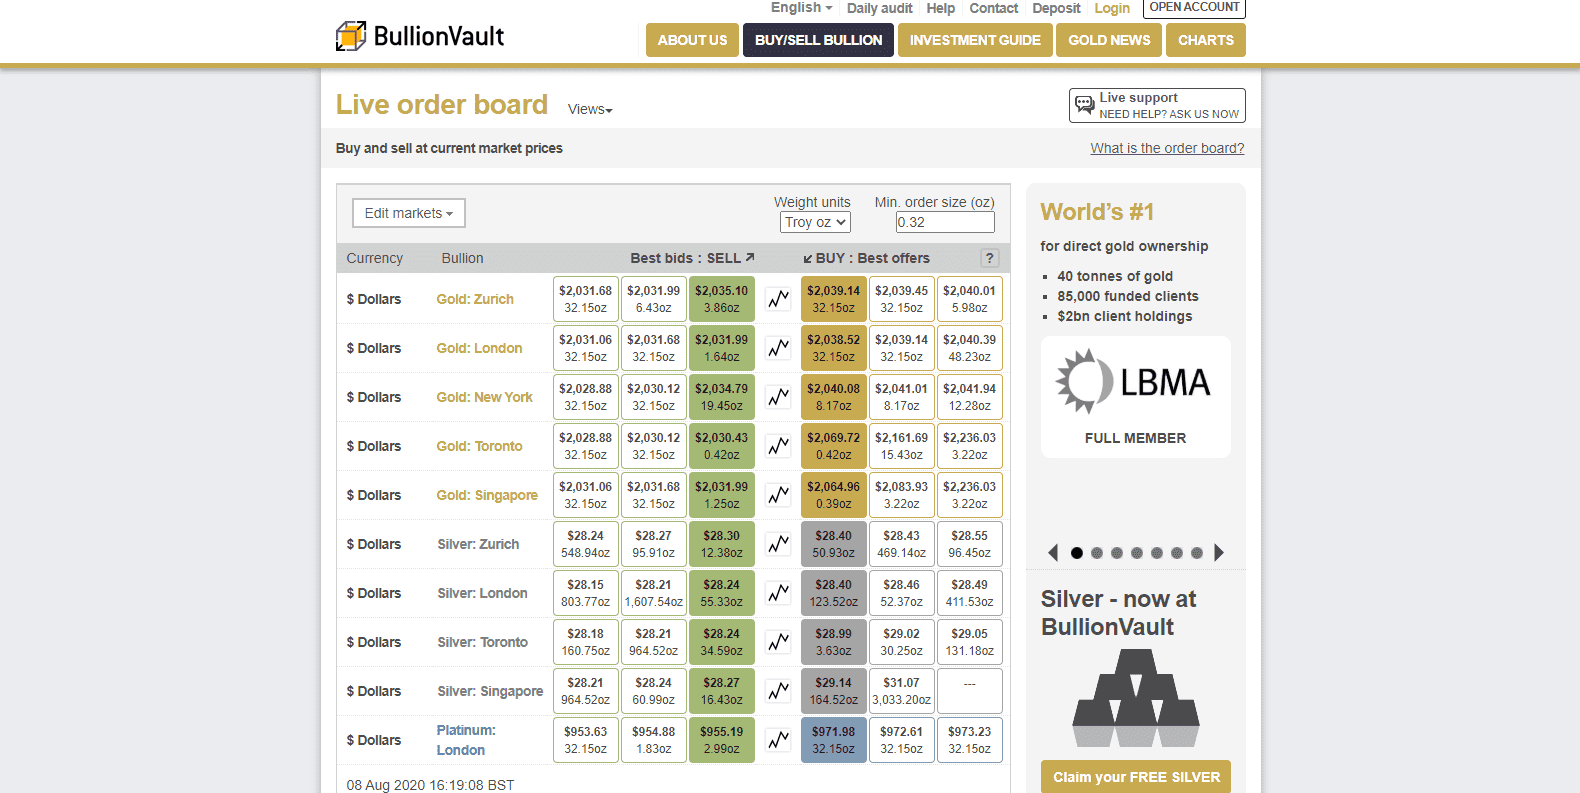Sell at Gold Zurich best bid $2,035.10
The image size is (1580, 793).
click(x=721, y=299)
